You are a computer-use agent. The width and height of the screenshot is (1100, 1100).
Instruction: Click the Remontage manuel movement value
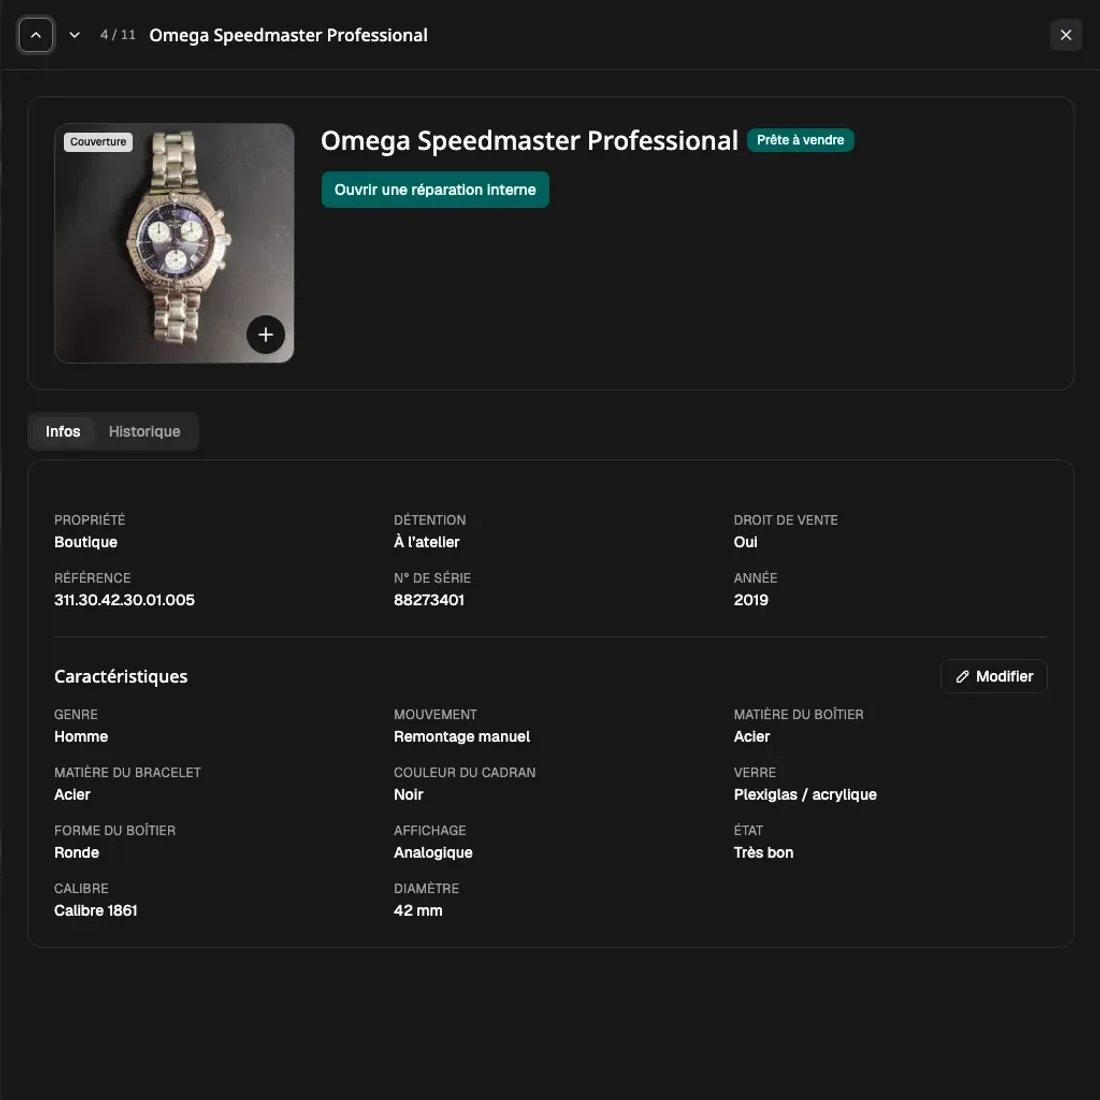click(462, 737)
